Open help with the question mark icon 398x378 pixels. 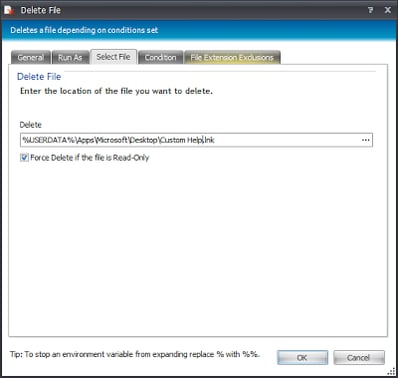(x=370, y=10)
